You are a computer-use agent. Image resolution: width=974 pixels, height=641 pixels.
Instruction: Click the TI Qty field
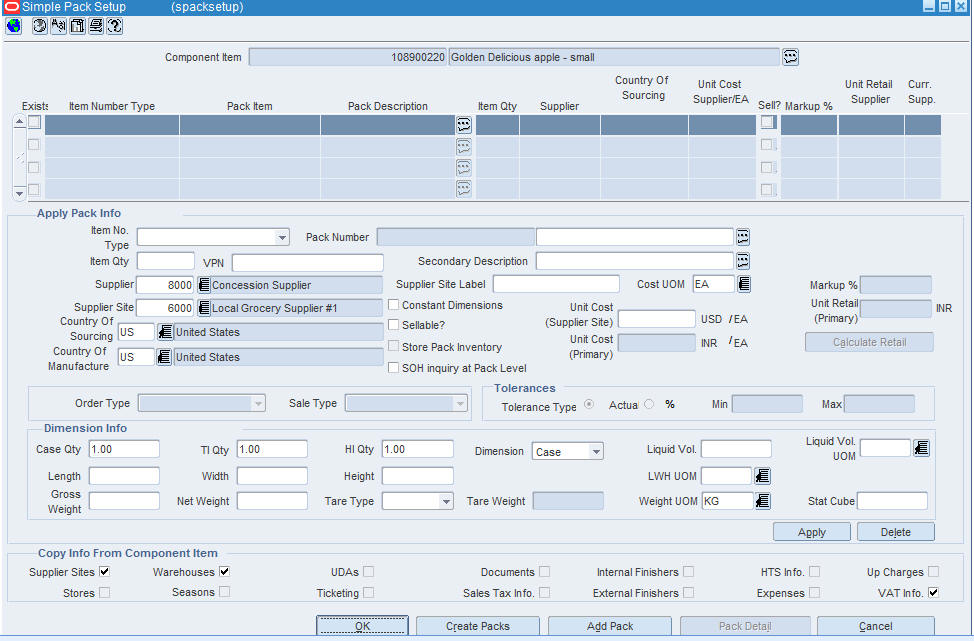272,449
